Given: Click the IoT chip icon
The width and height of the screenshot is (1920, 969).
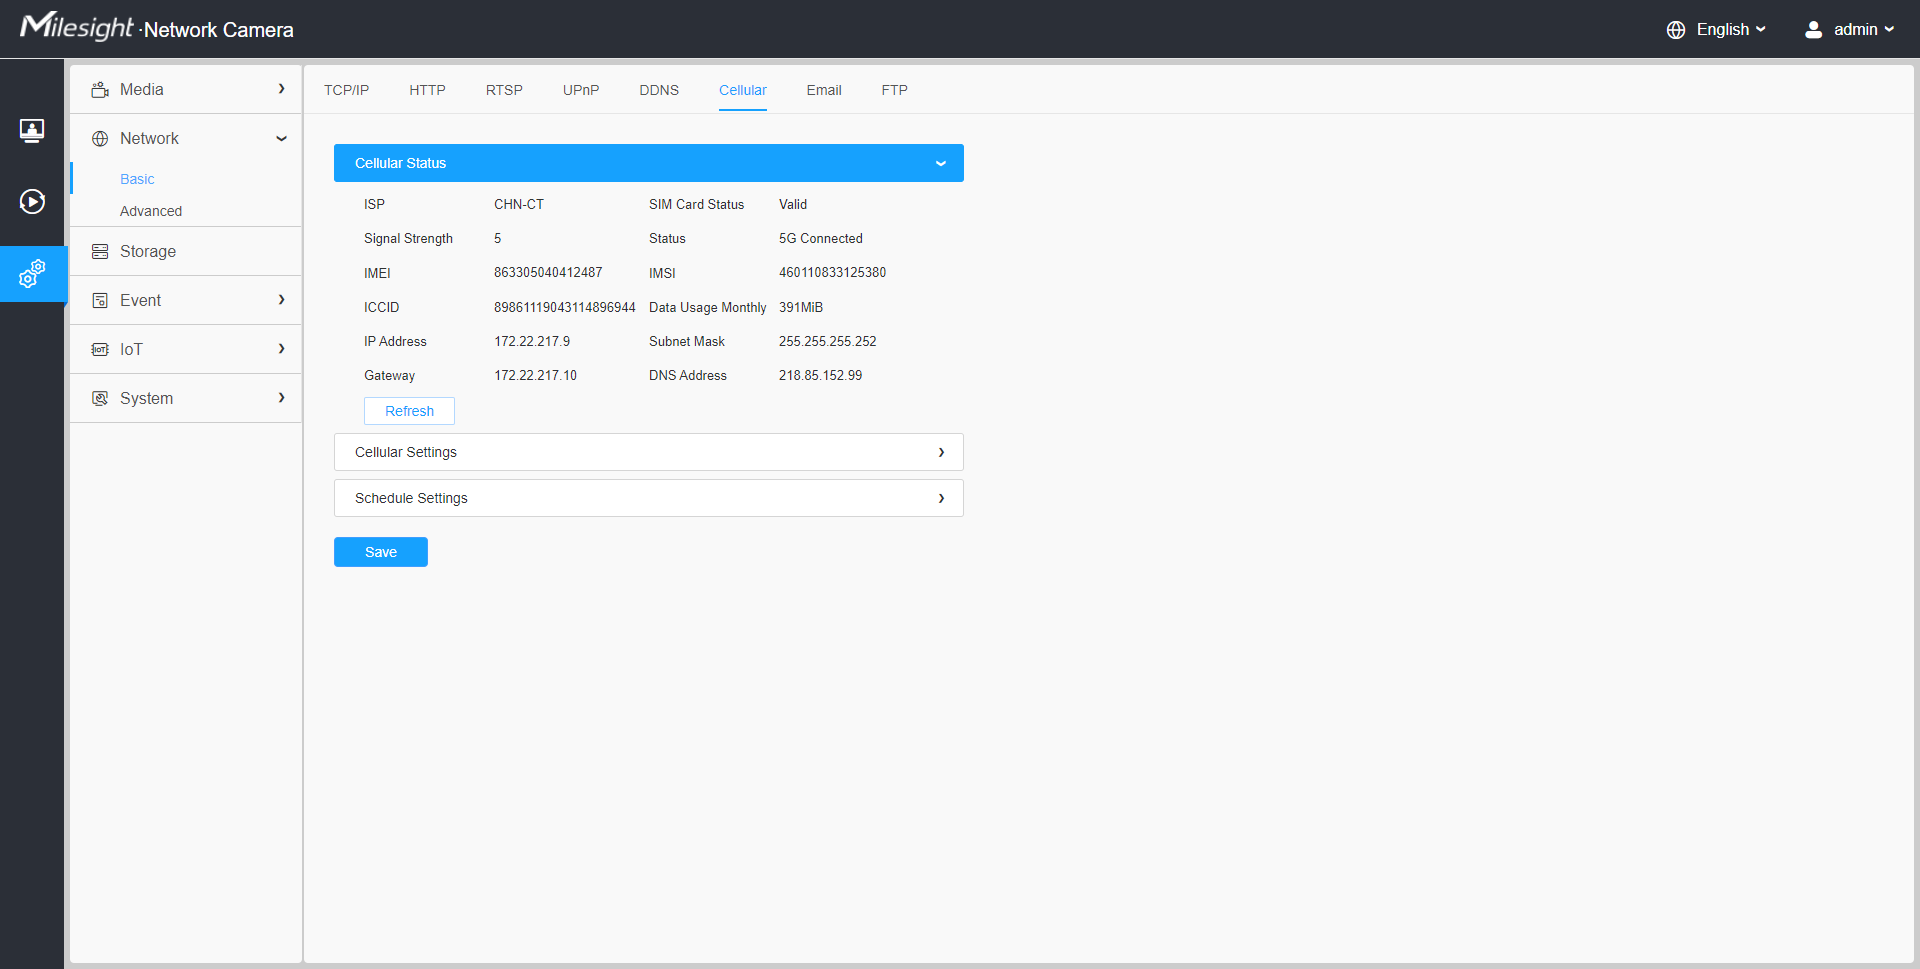Looking at the screenshot, I should [x=100, y=350].
